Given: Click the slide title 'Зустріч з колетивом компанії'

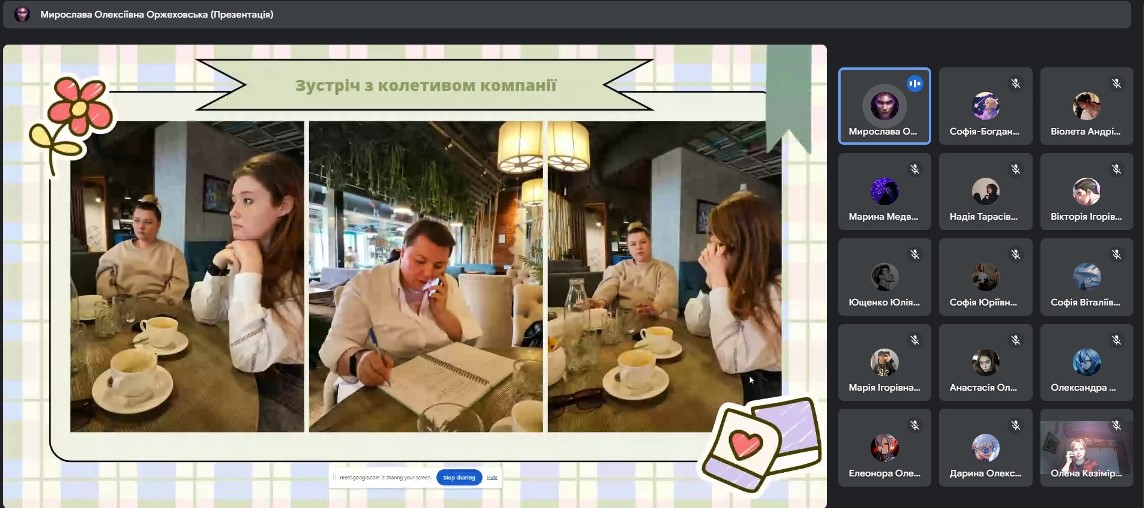Looking at the screenshot, I should pyautogui.click(x=425, y=85).
